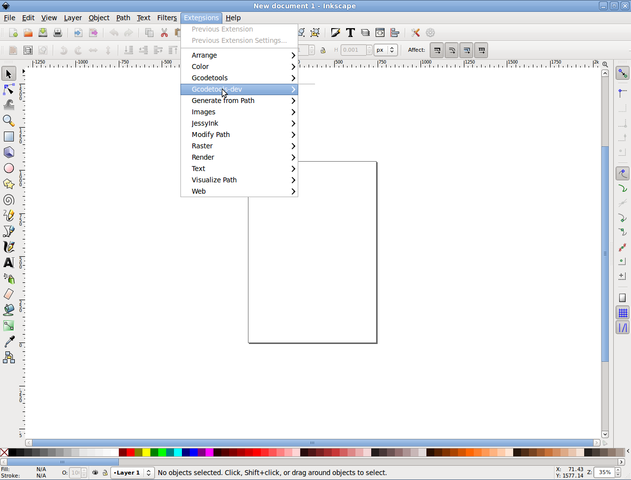This screenshot has height=480, width=631.
Task: Select the Selector arrow tool
Action: pos(8,74)
